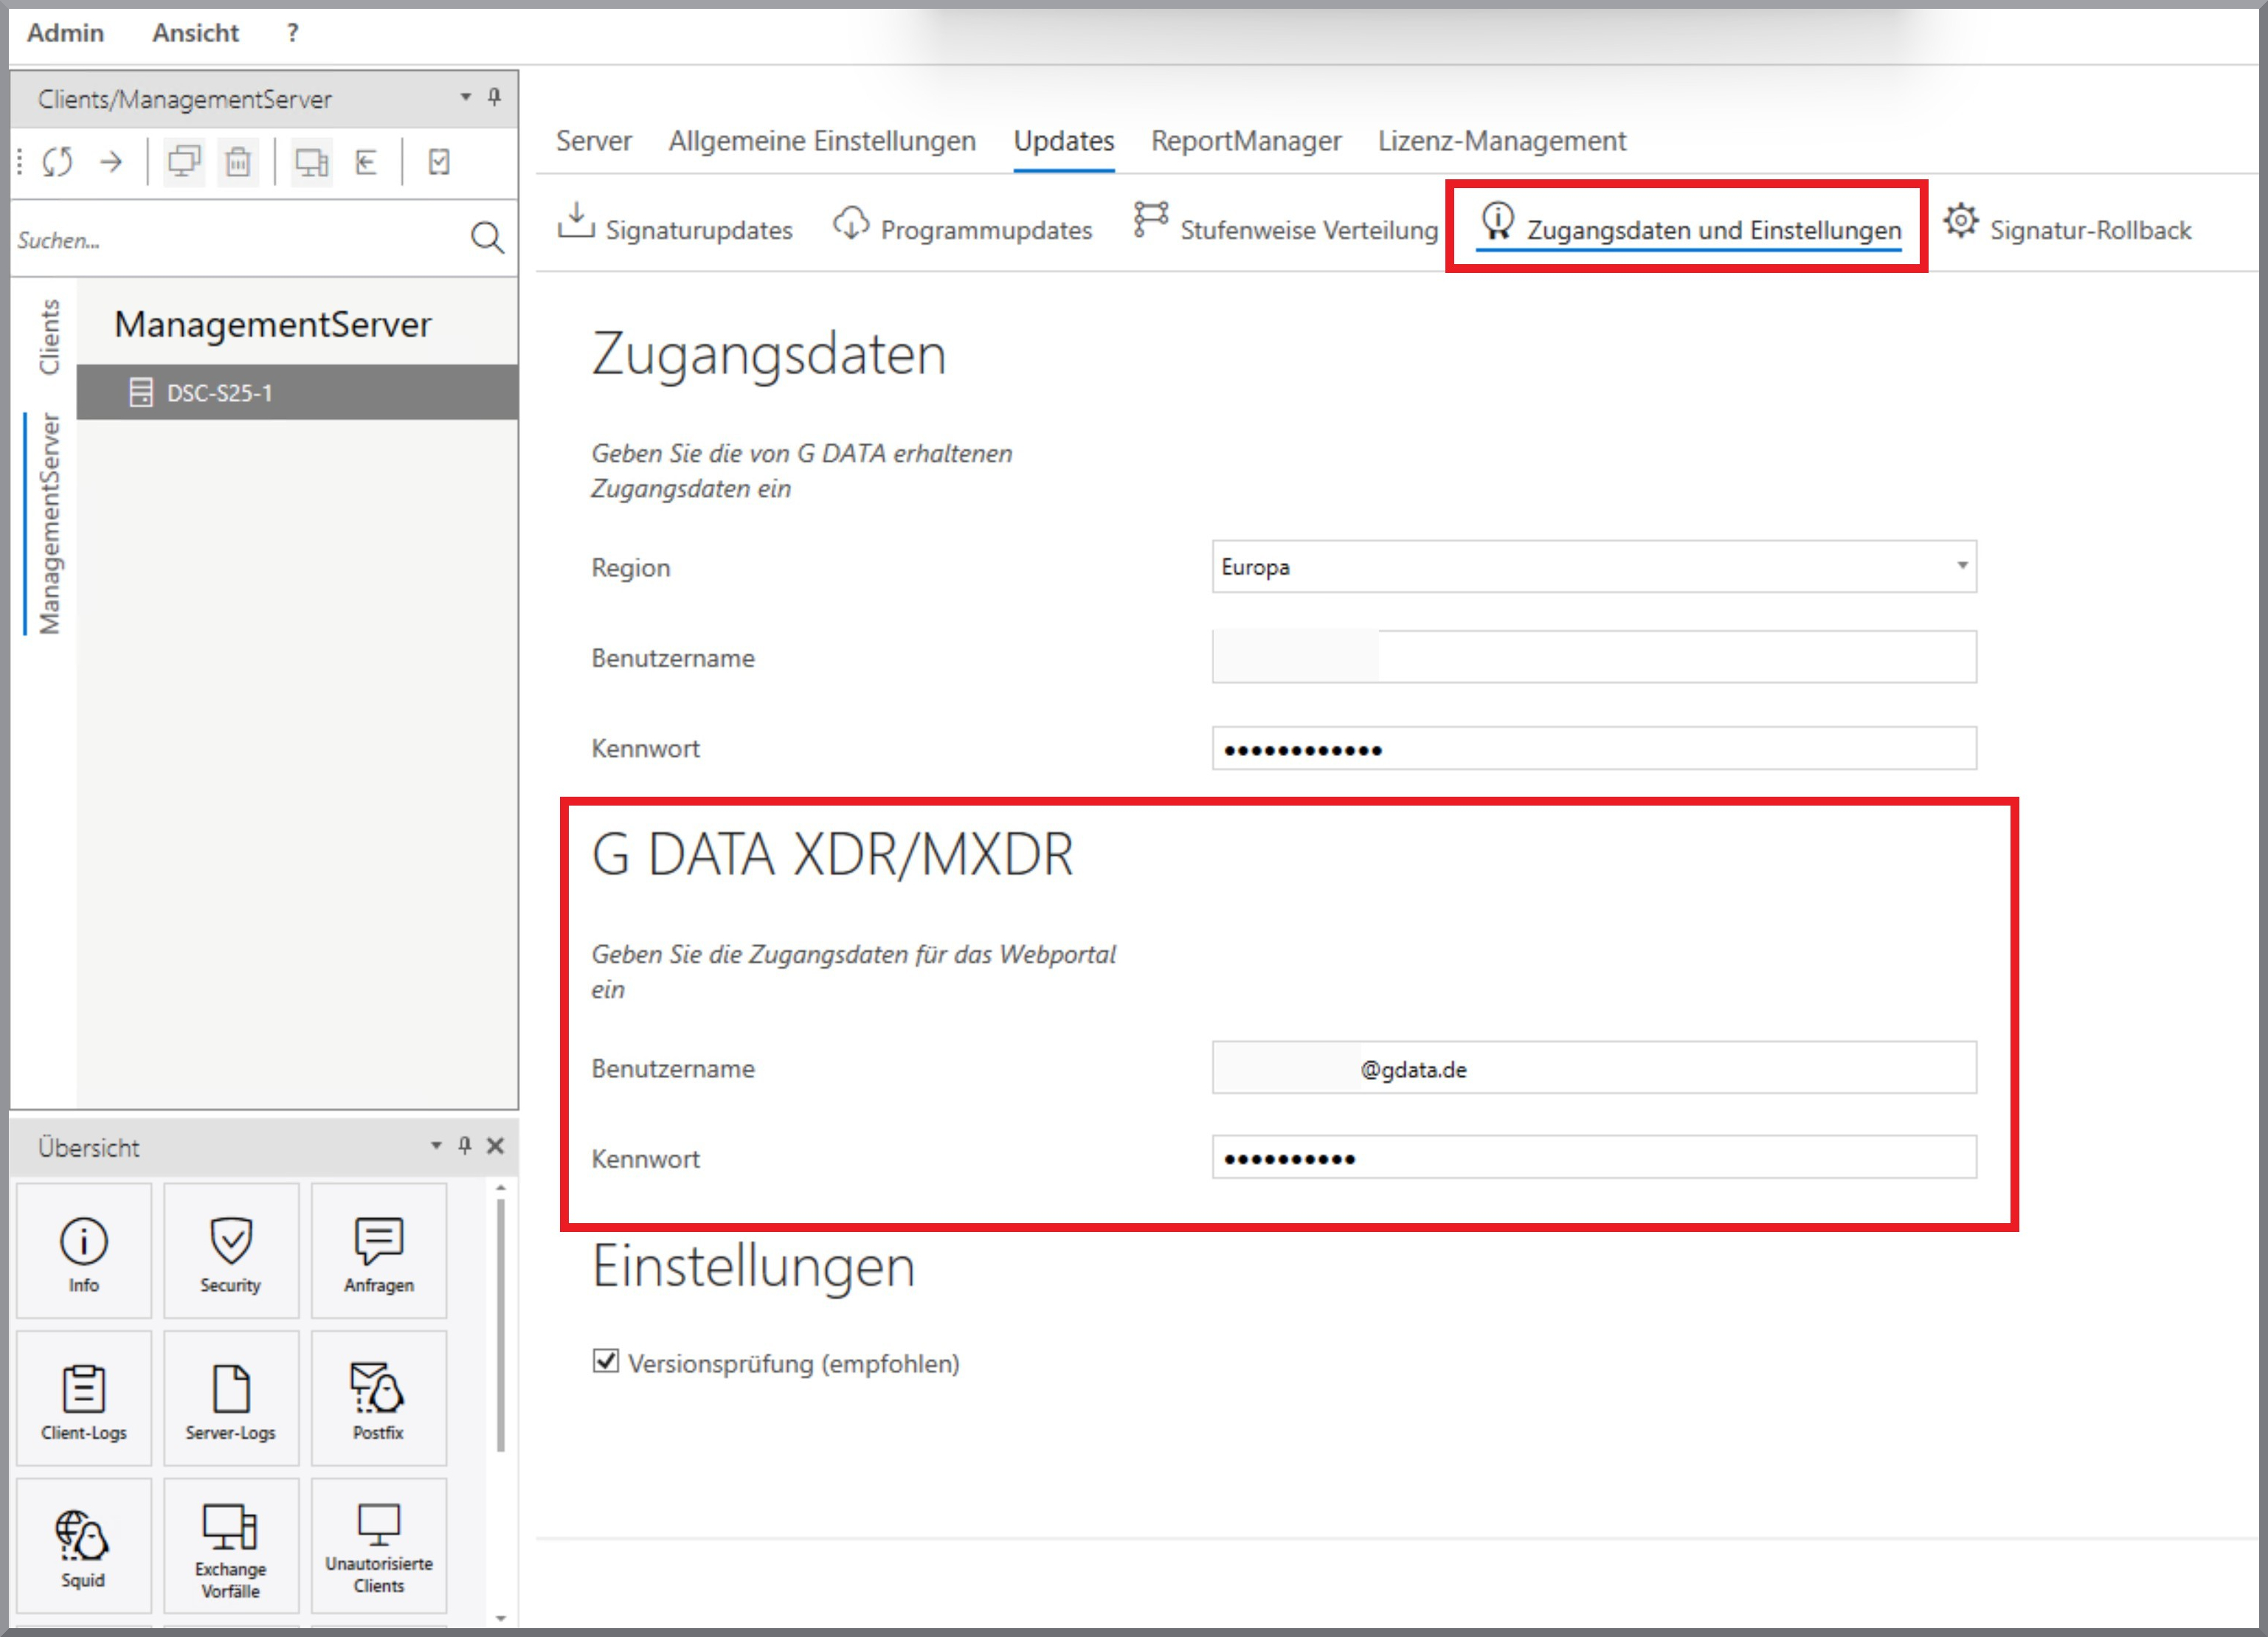The height and width of the screenshot is (1637, 2268).
Task: Open the Signaturupdates sub-tab
Action: pyautogui.click(x=675, y=224)
